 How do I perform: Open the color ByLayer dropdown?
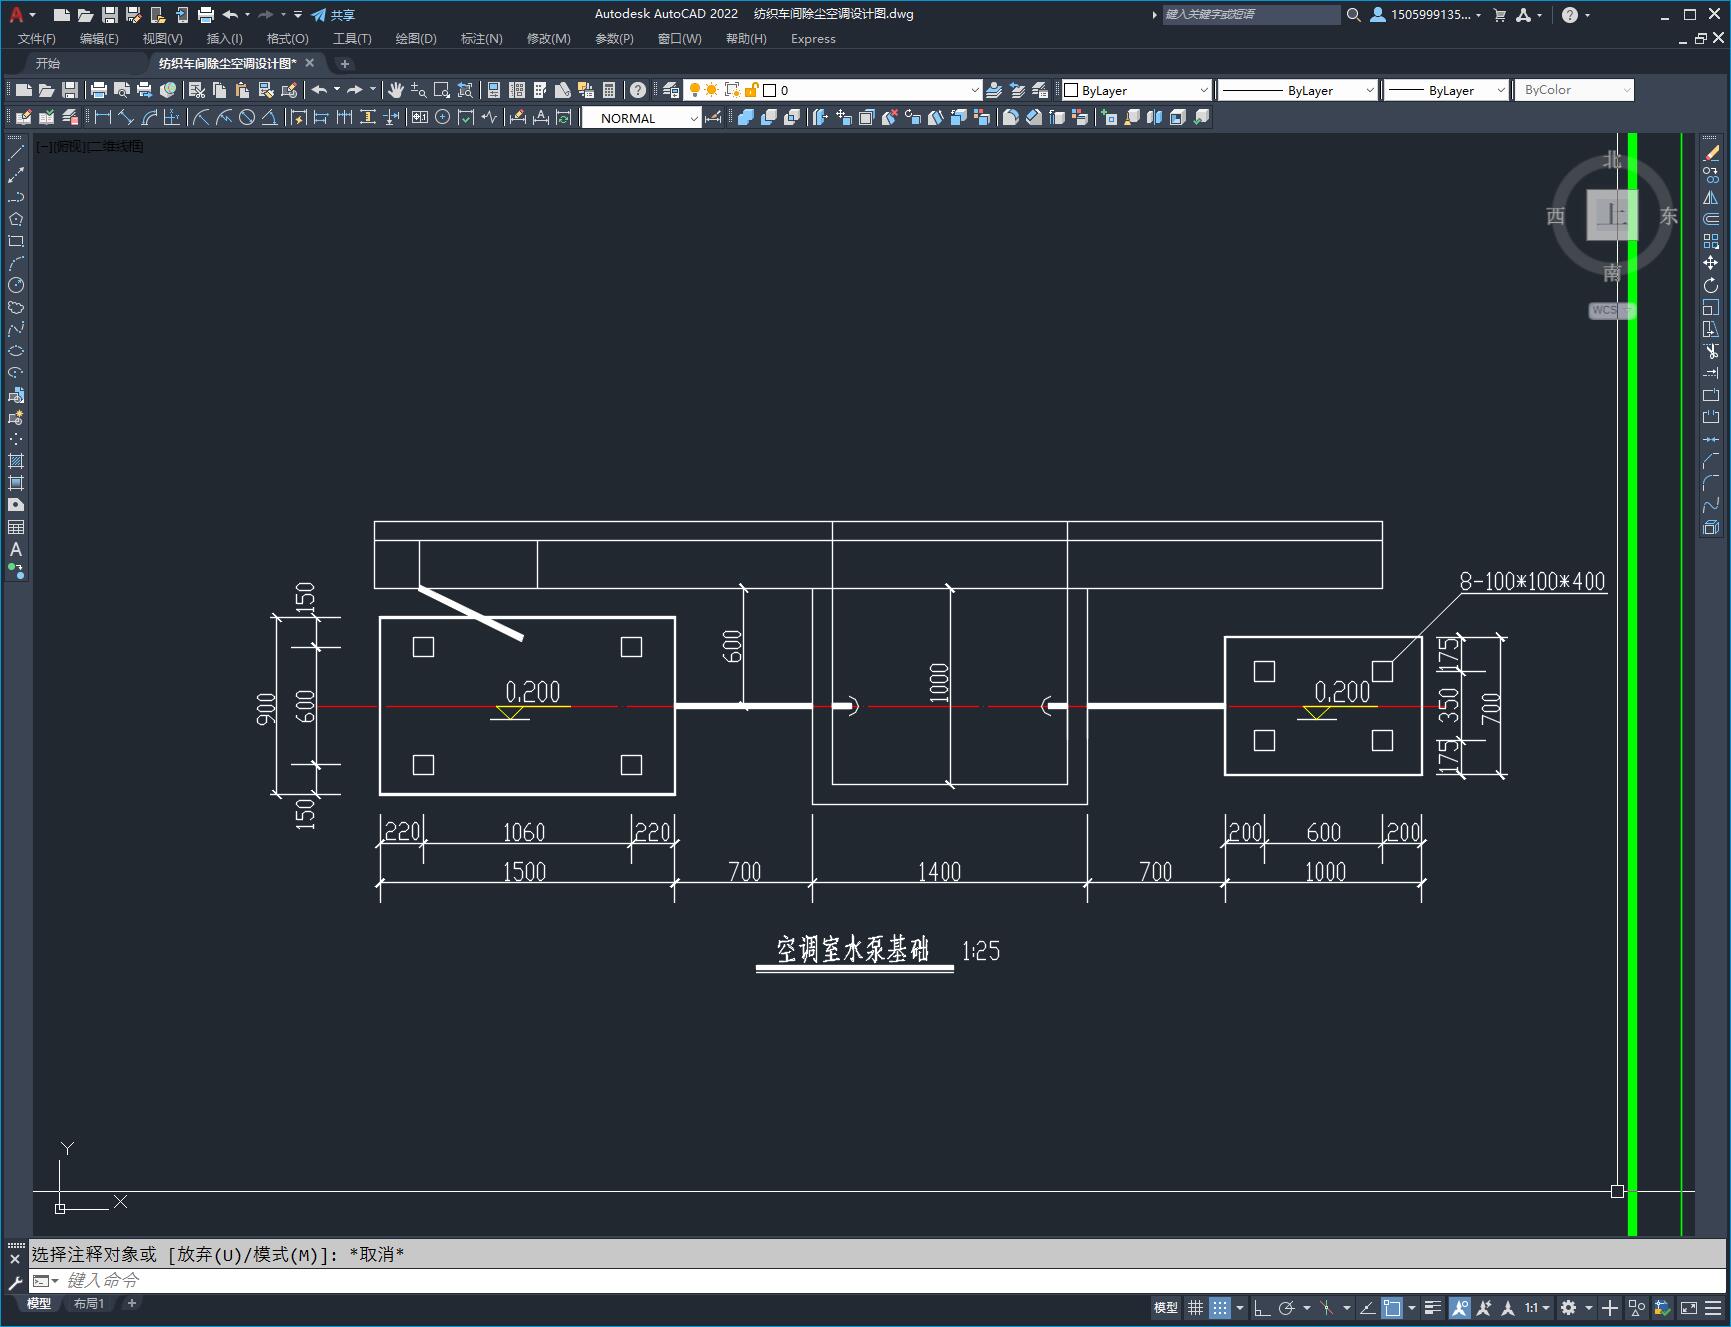pyautogui.click(x=1136, y=90)
